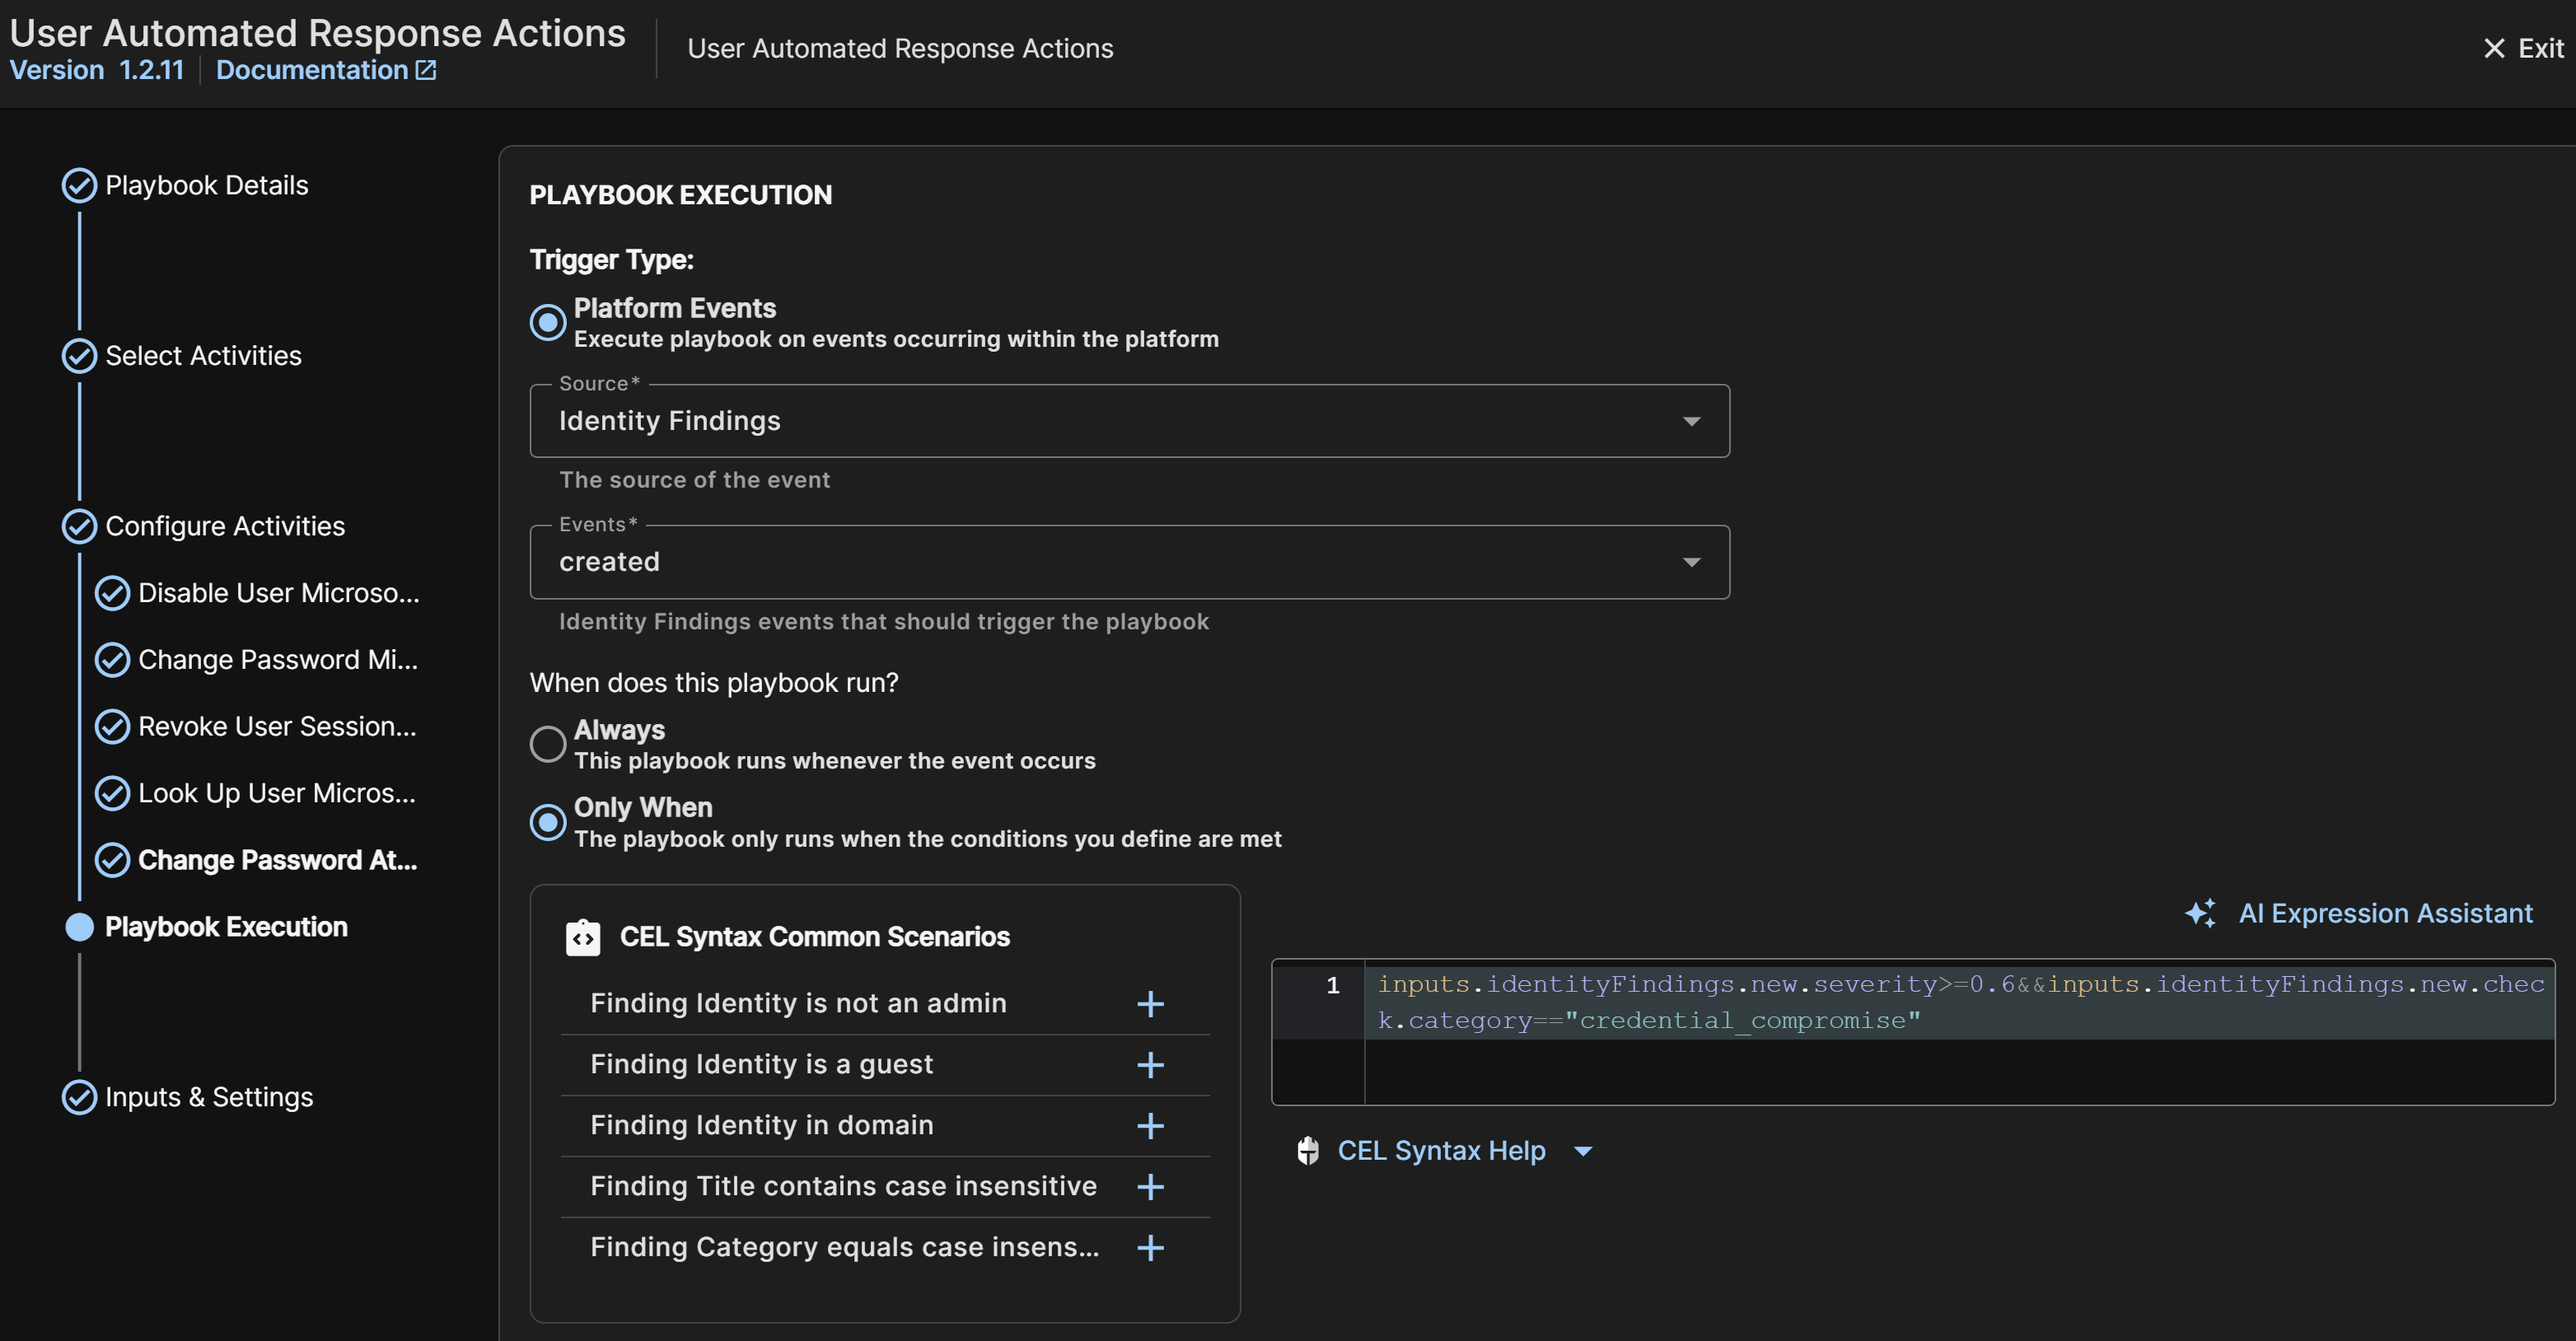Add 'Finding Category equals case insens...' scenario

coord(1151,1248)
